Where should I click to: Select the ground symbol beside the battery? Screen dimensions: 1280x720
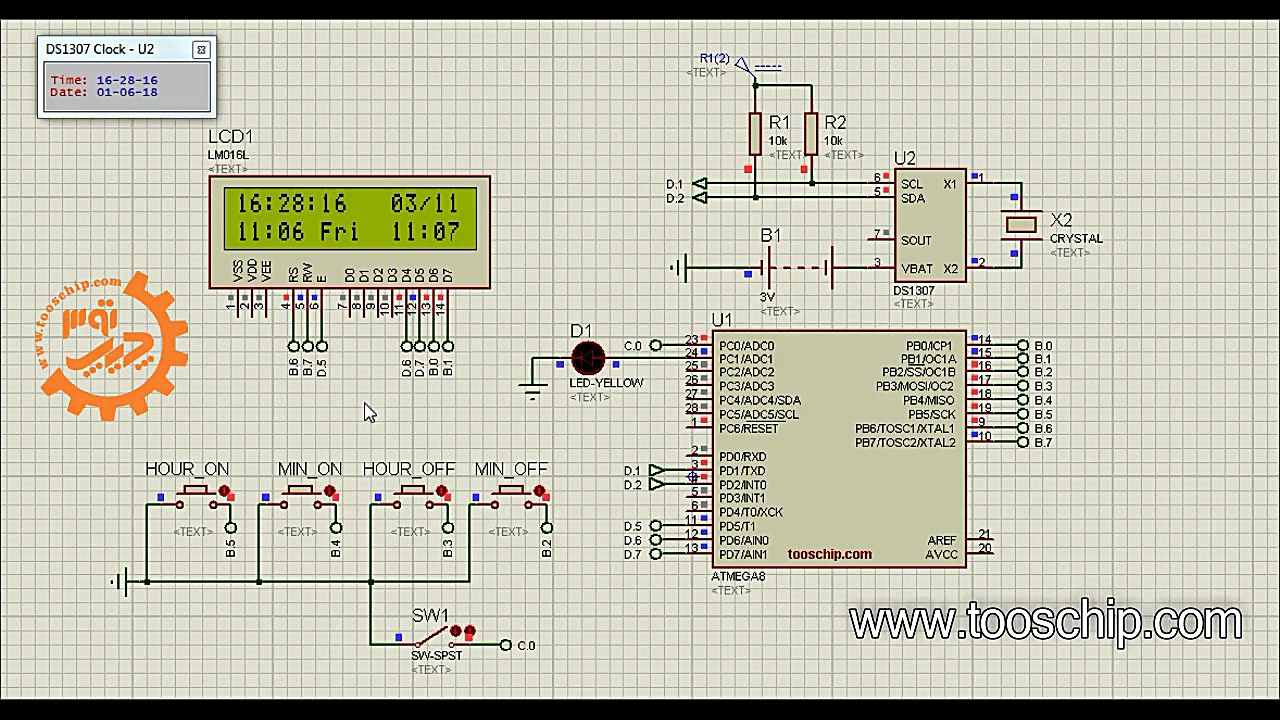click(x=678, y=268)
